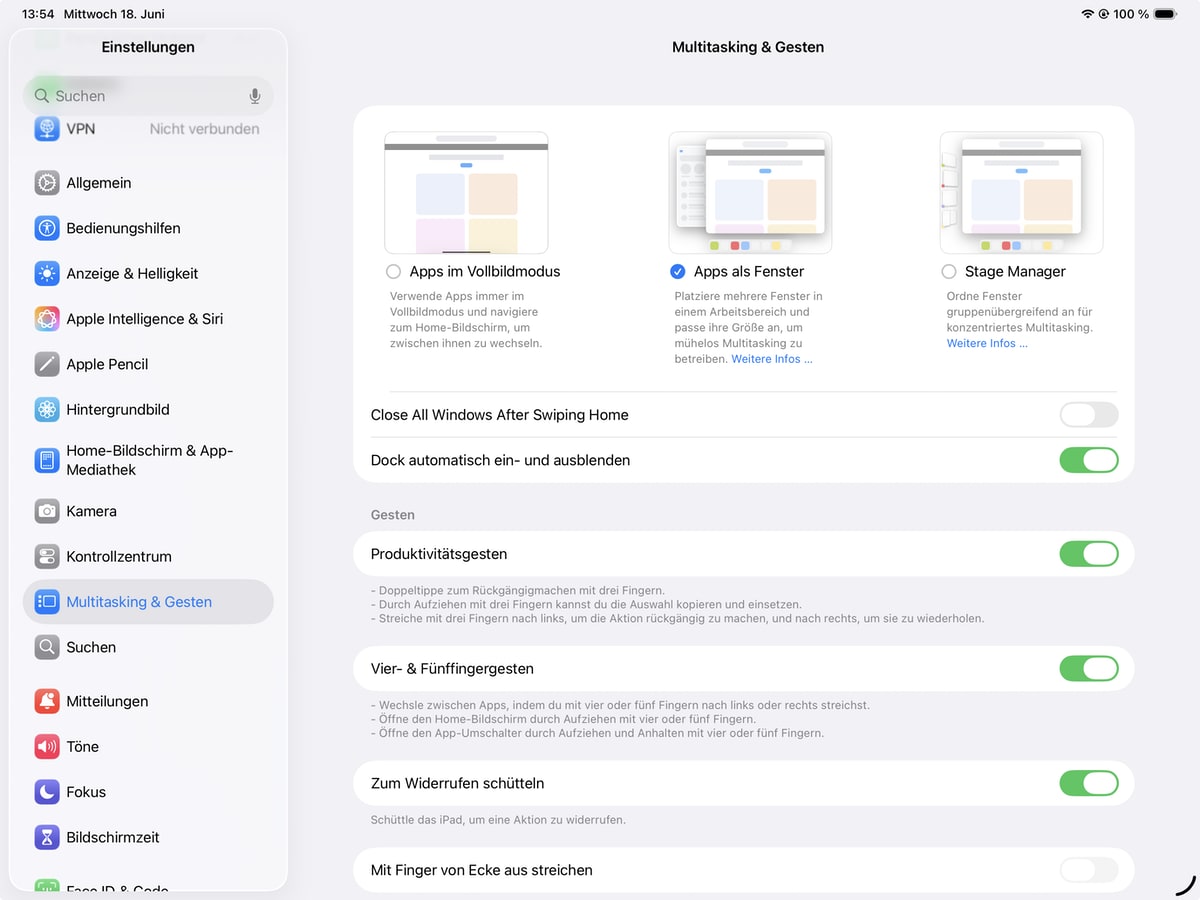The height and width of the screenshot is (900, 1200).
Task: Open the Allgemein gear icon
Action: (x=47, y=183)
